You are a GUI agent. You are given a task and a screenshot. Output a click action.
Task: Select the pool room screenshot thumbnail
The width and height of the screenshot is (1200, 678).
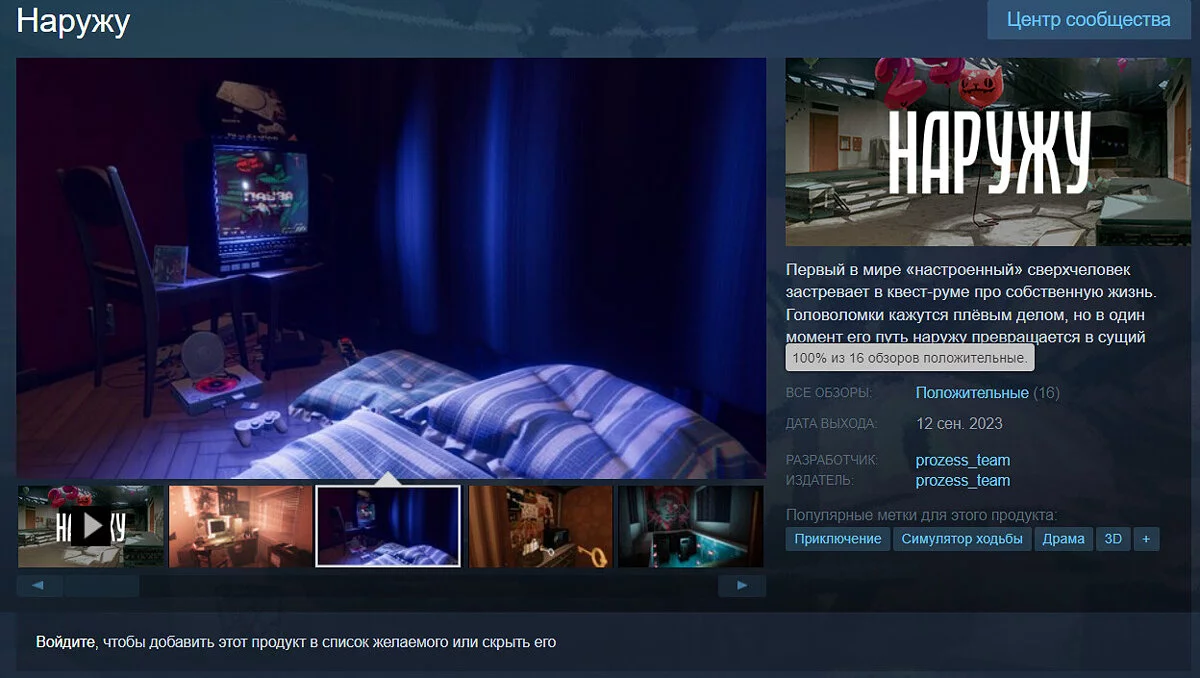tap(690, 526)
